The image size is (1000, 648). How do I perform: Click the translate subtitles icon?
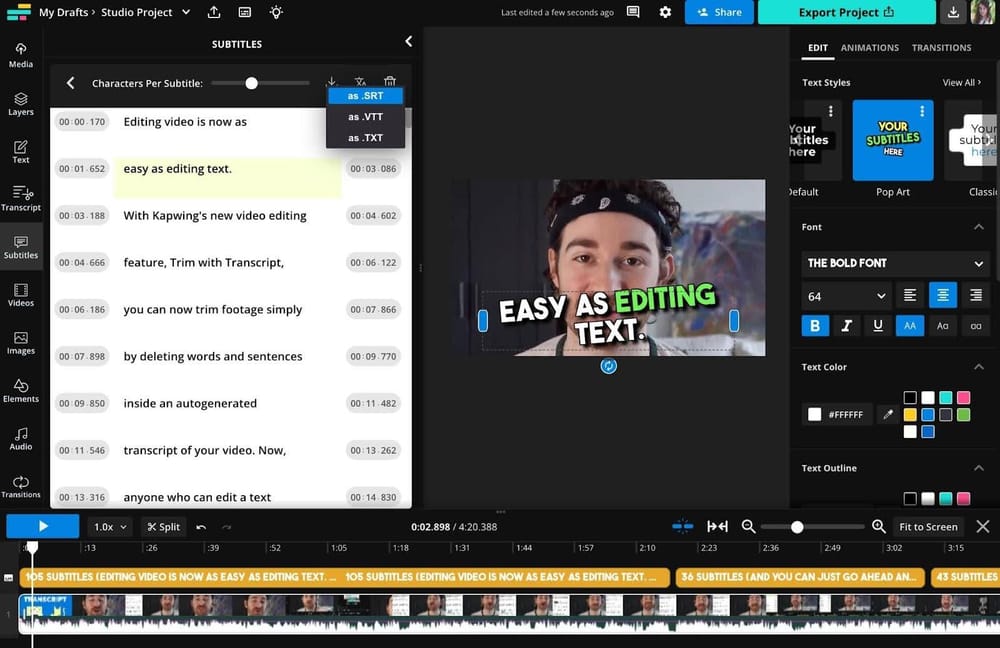pos(360,81)
